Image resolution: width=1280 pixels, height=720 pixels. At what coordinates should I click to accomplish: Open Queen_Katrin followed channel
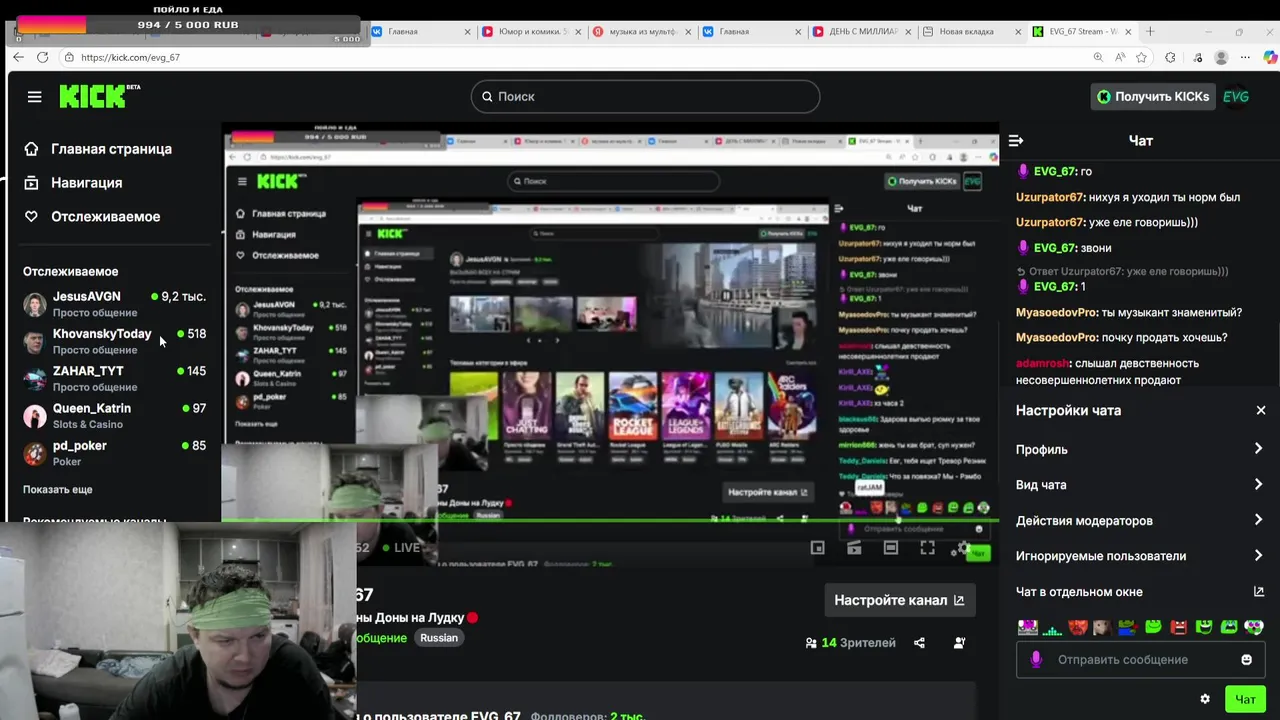(x=115, y=416)
